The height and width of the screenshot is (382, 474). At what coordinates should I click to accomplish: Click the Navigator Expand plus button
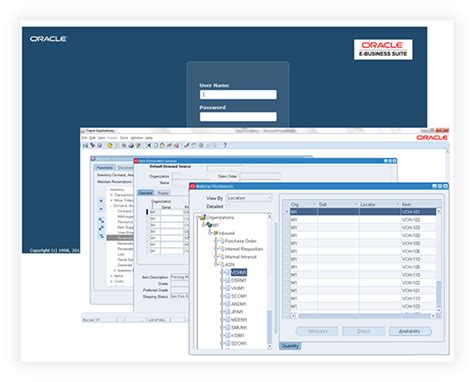[x=101, y=201]
